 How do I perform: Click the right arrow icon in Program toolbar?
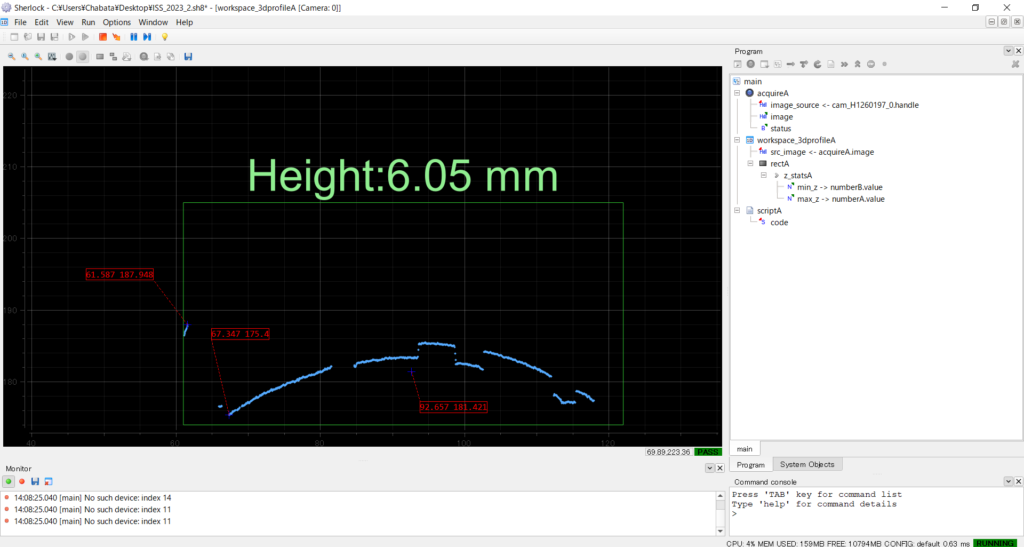coord(791,64)
